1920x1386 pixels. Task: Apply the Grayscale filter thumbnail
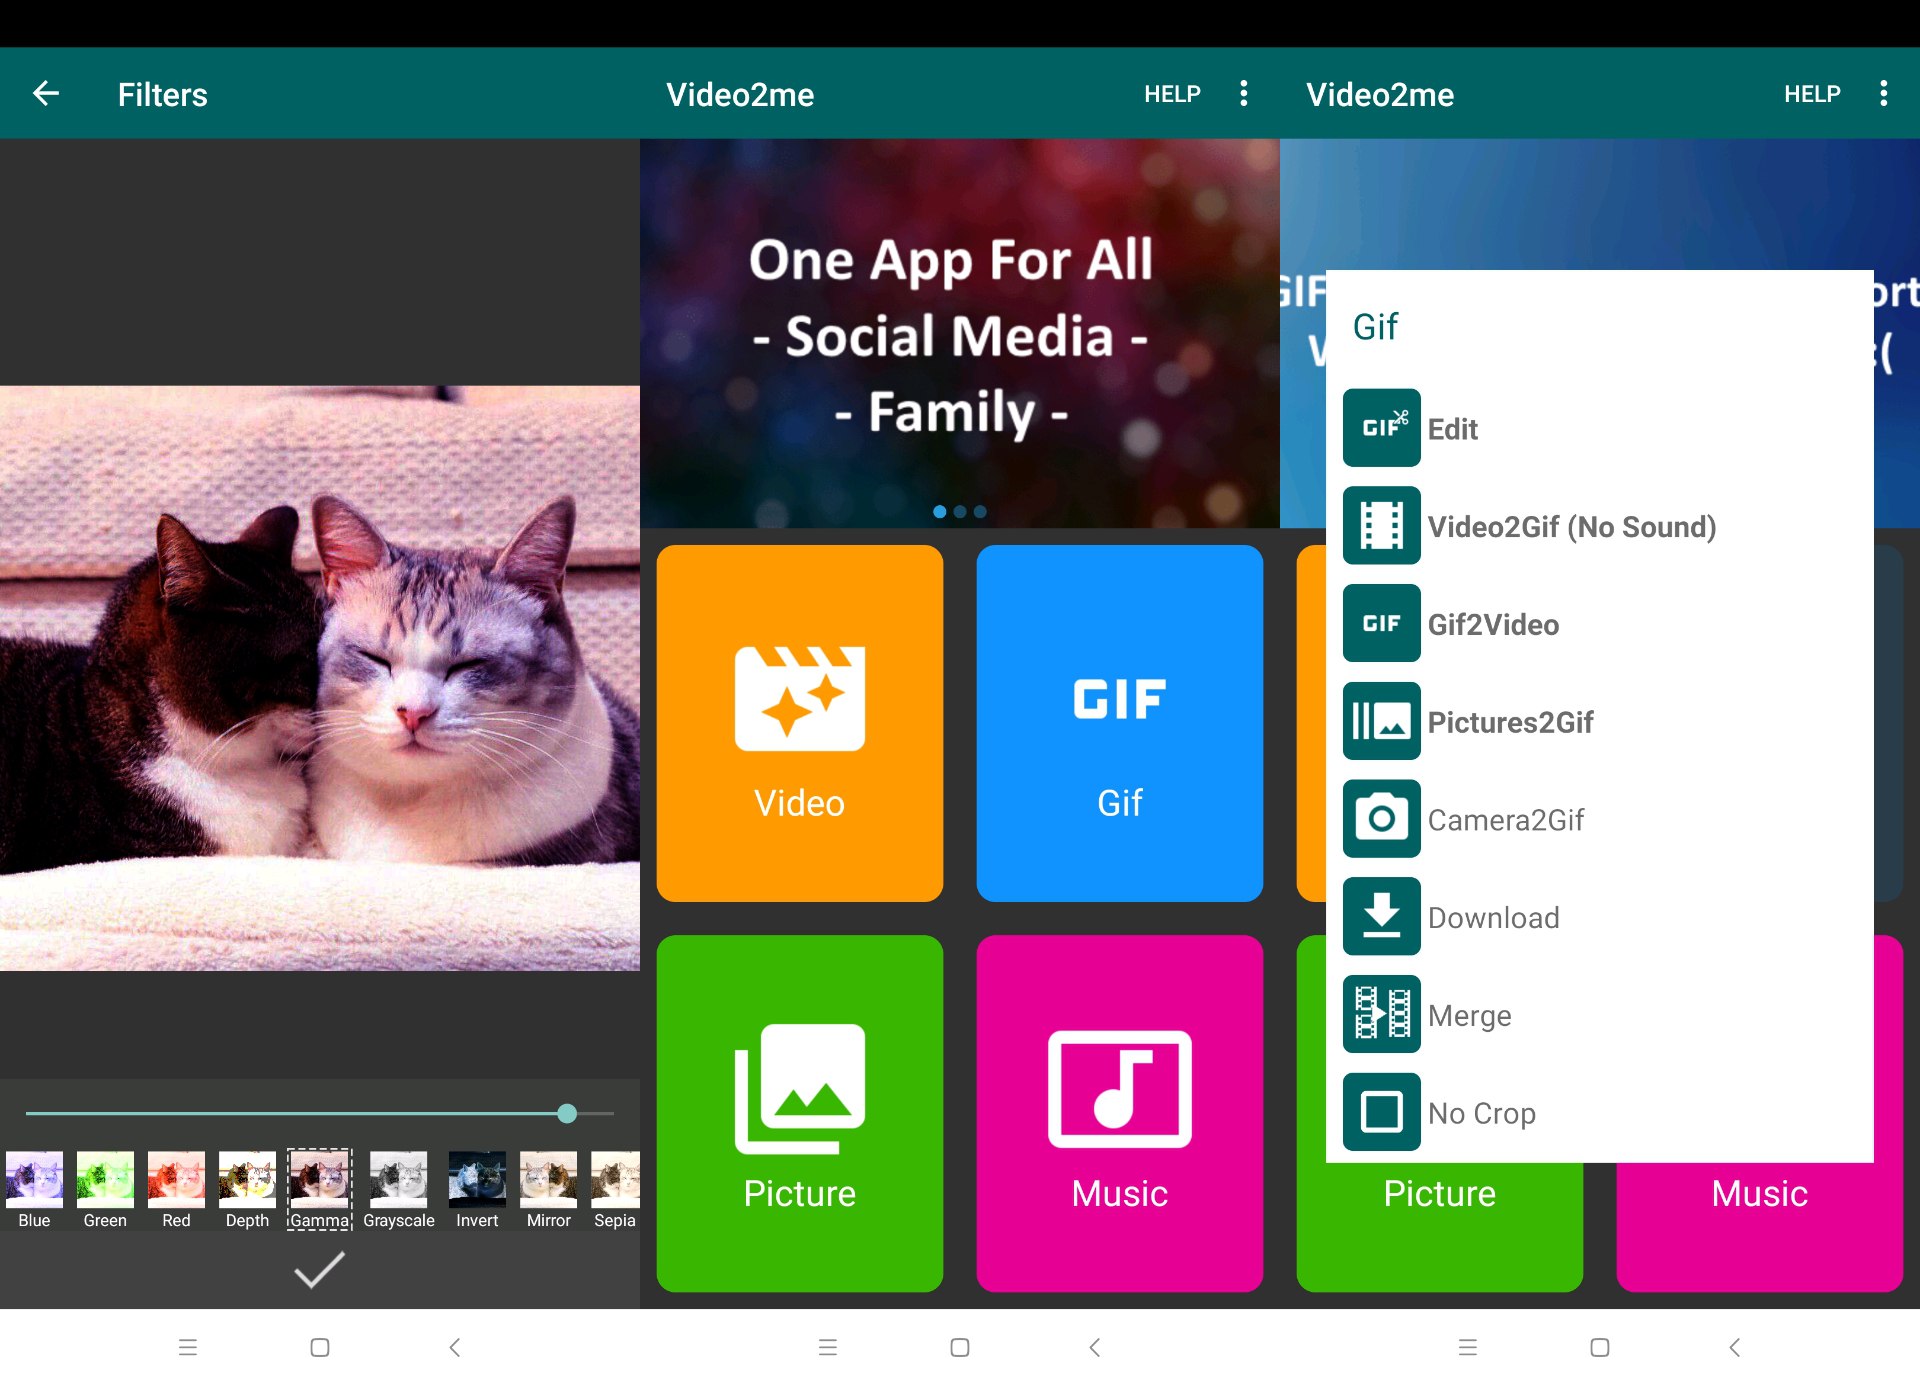[x=398, y=1189]
